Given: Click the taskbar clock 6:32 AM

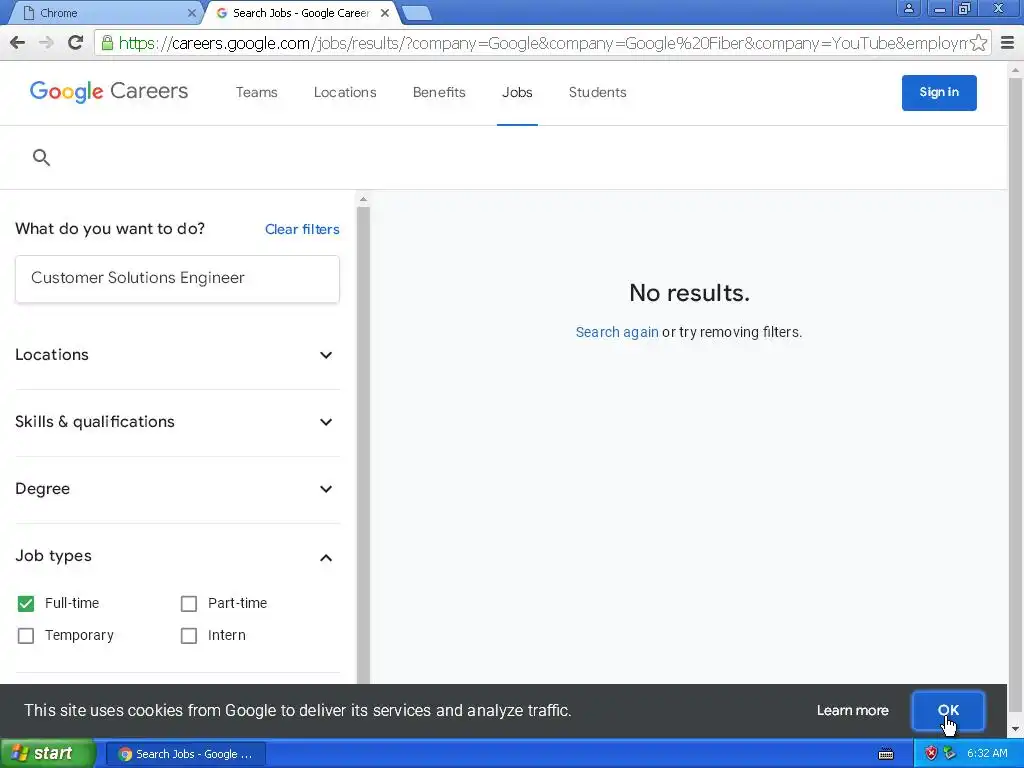Looking at the screenshot, I should [x=987, y=754].
